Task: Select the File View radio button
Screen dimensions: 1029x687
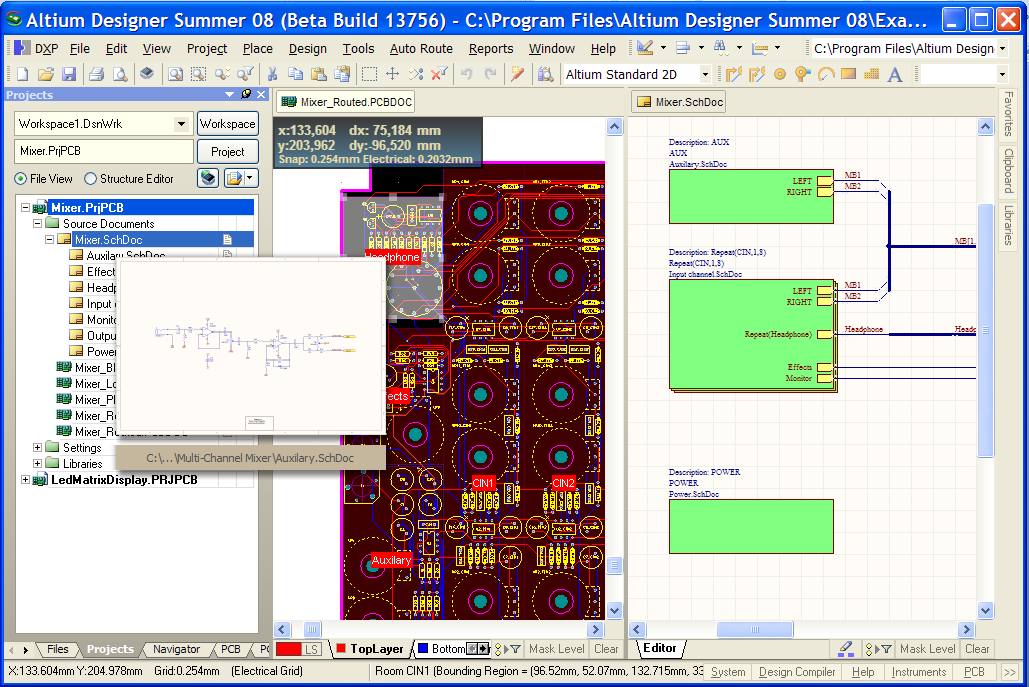Action: 21,178
